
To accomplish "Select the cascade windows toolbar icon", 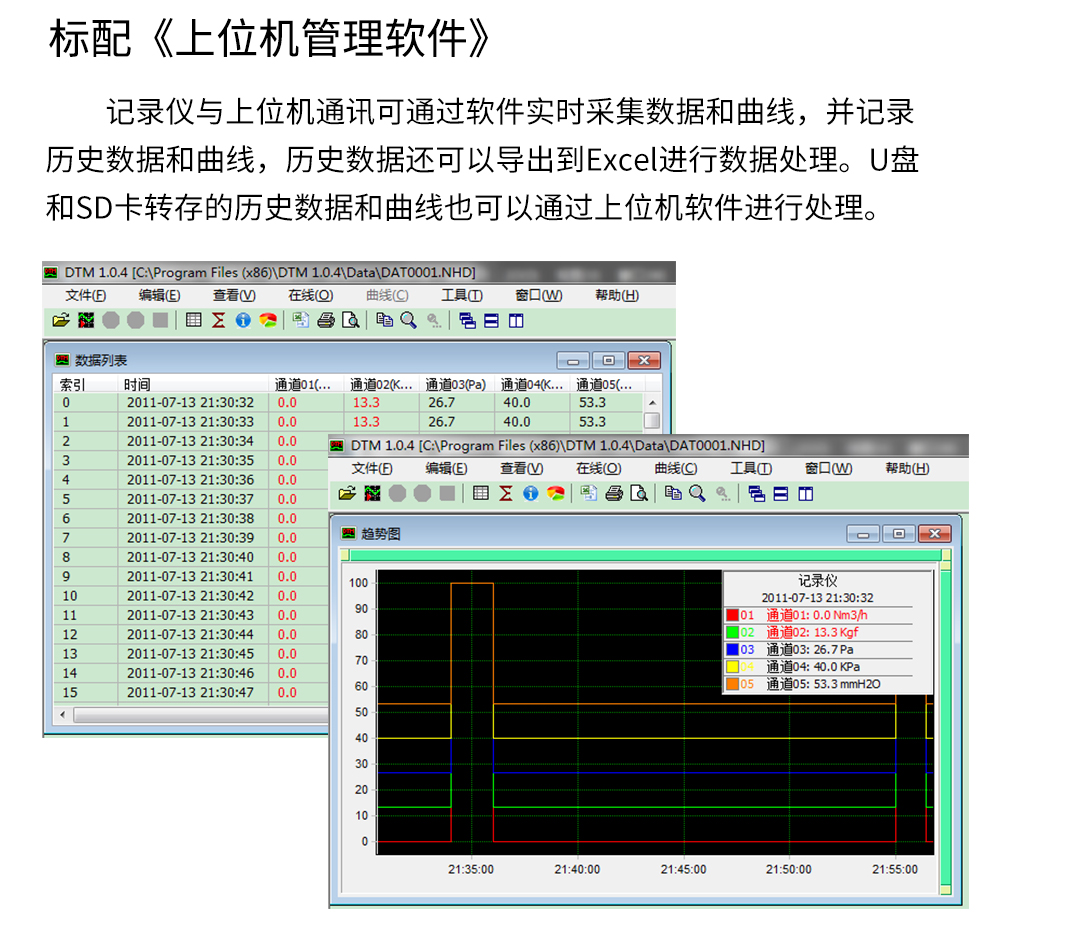I will point(757,493).
